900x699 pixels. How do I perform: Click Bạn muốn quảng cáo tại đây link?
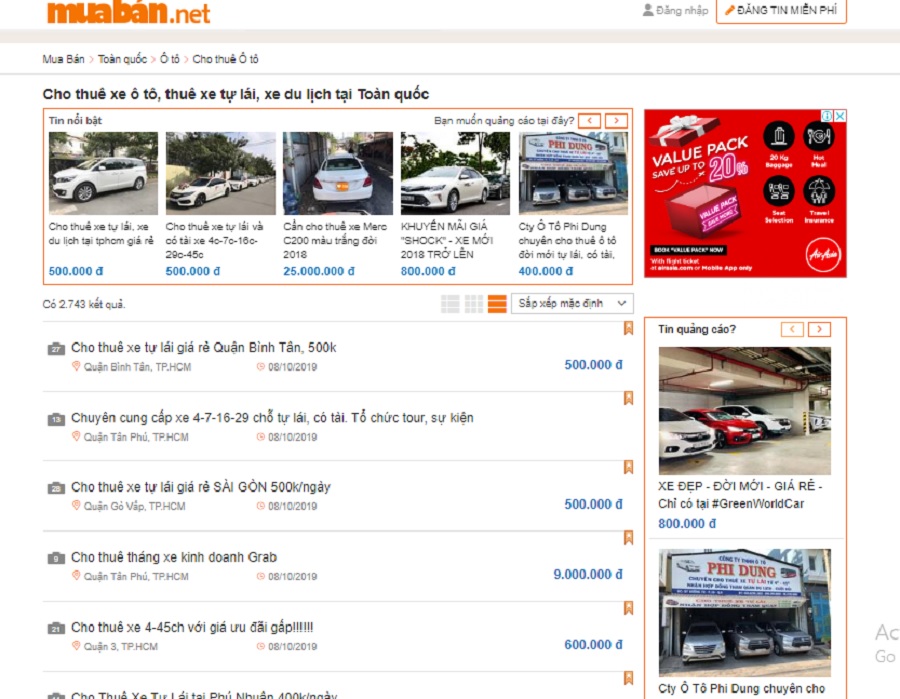504,121
